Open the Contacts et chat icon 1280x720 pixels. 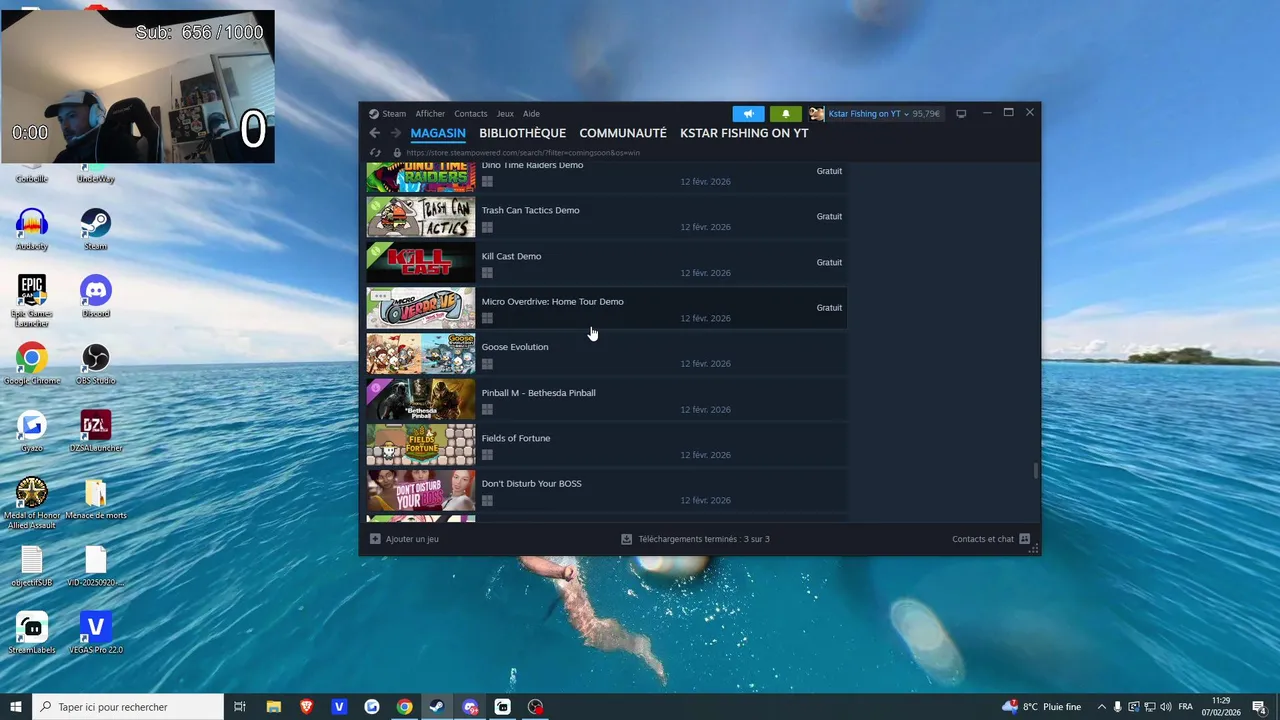click(x=1024, y=539)
